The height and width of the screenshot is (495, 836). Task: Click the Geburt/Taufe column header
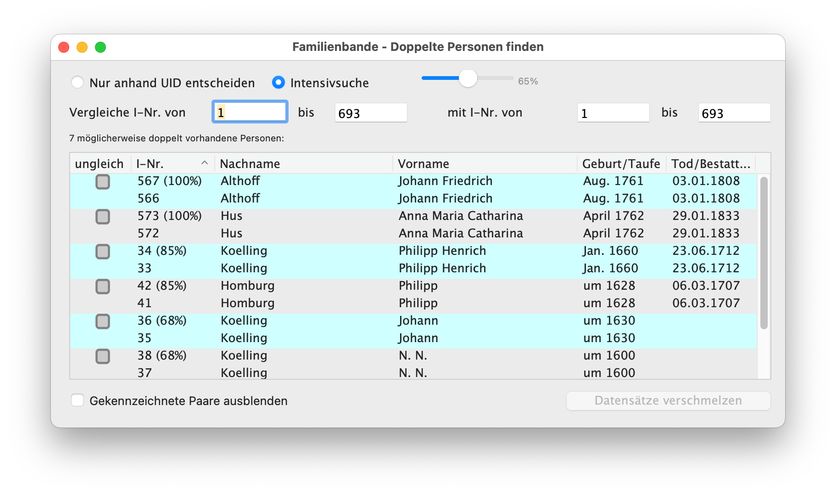pos(620,164)
